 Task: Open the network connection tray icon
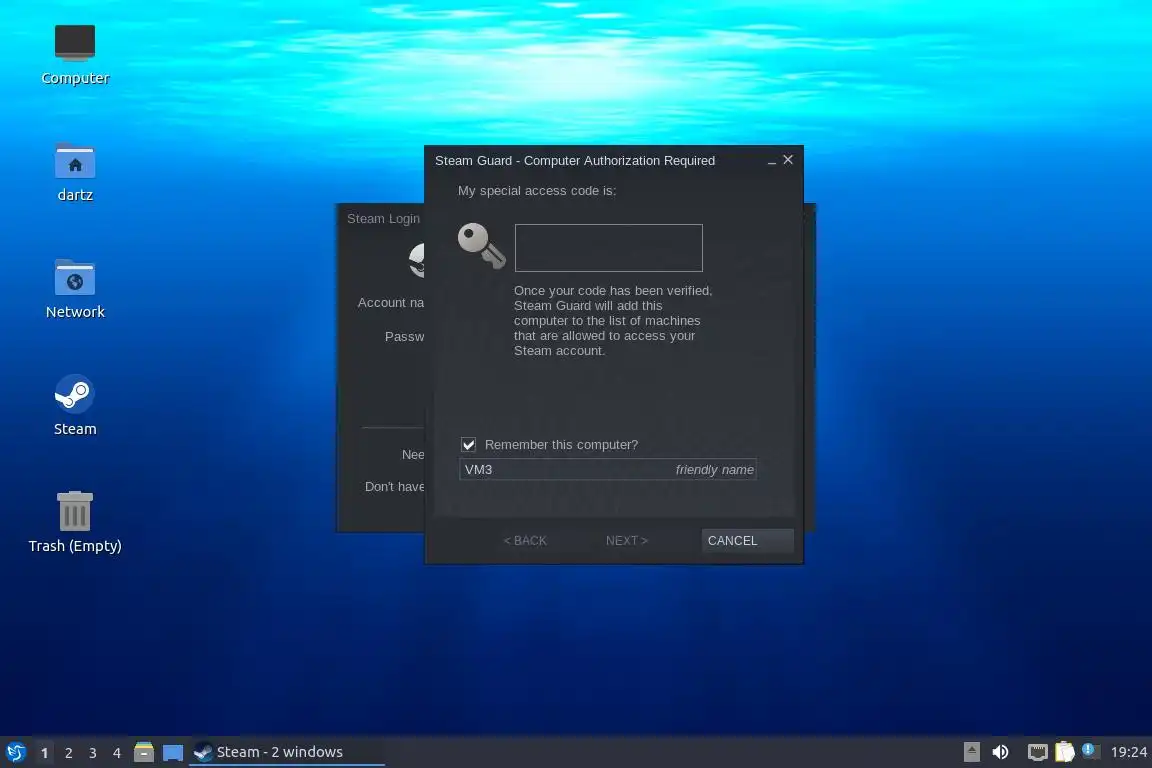pyautogui.click(x=1037, y=752)
